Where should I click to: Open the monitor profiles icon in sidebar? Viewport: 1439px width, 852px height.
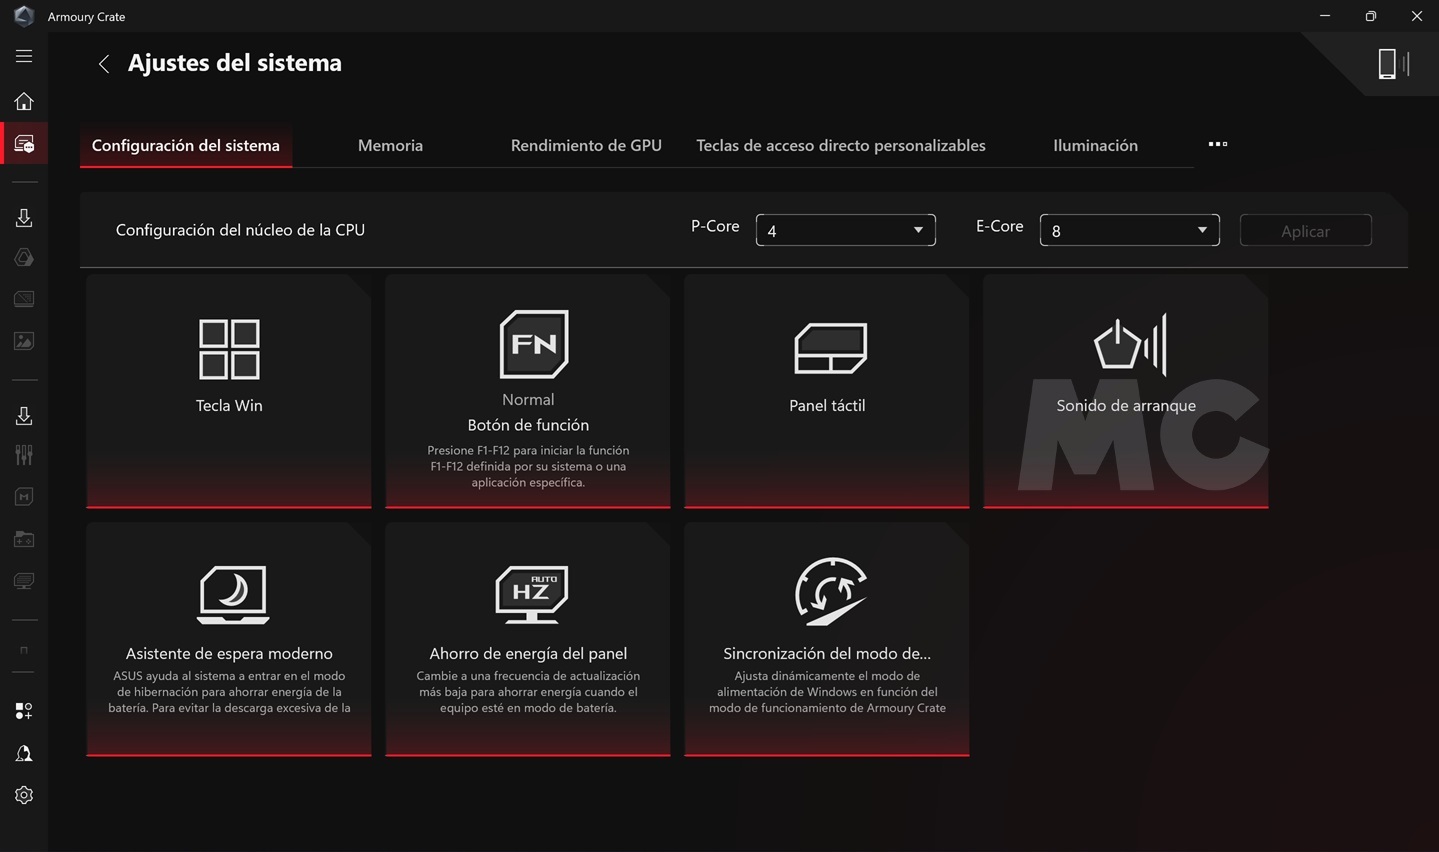(24, 581)
